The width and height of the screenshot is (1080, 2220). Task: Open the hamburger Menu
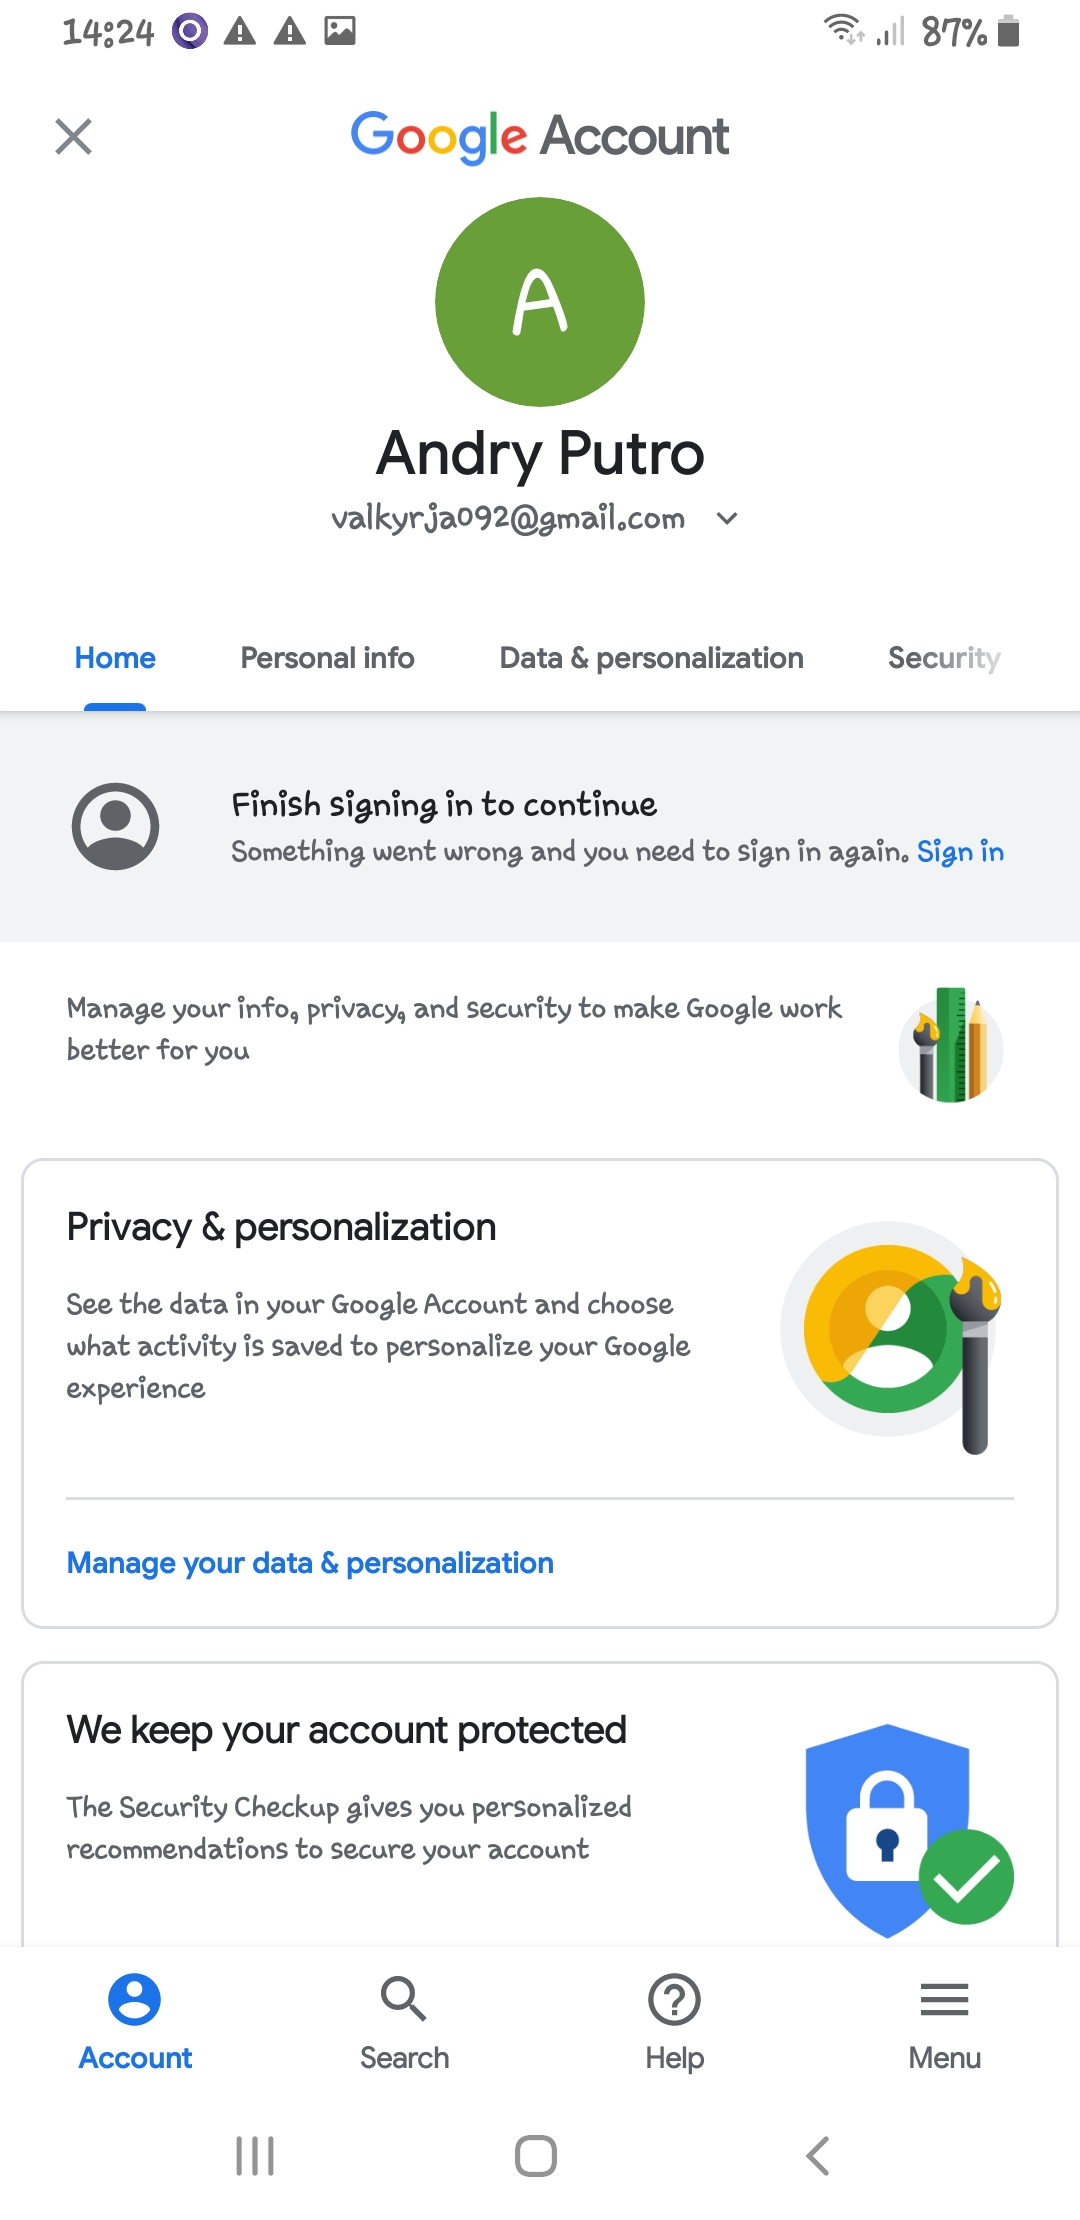[x=944, y=2020]
